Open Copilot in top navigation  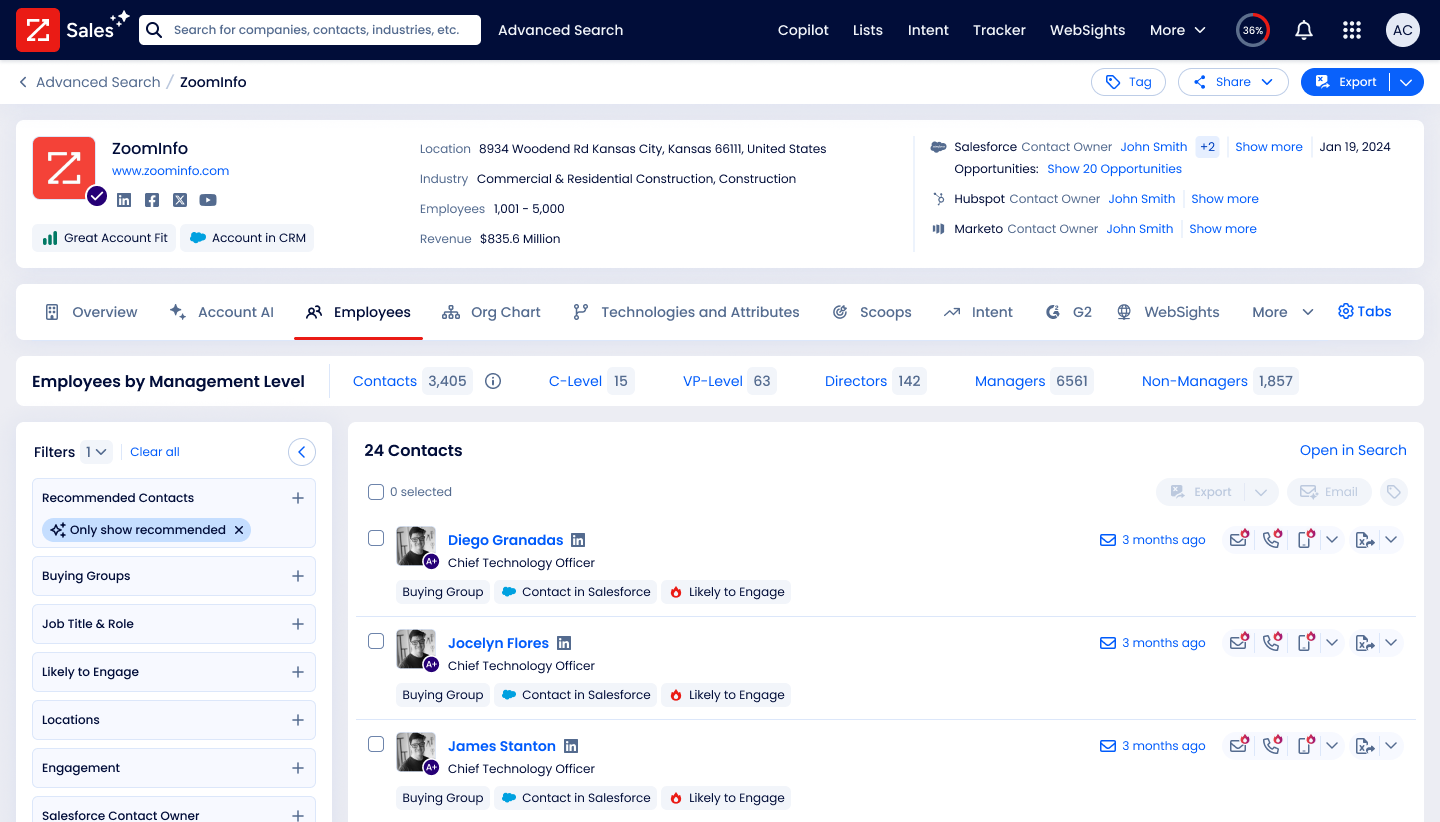pyautogui.click(x=803, y=30)
